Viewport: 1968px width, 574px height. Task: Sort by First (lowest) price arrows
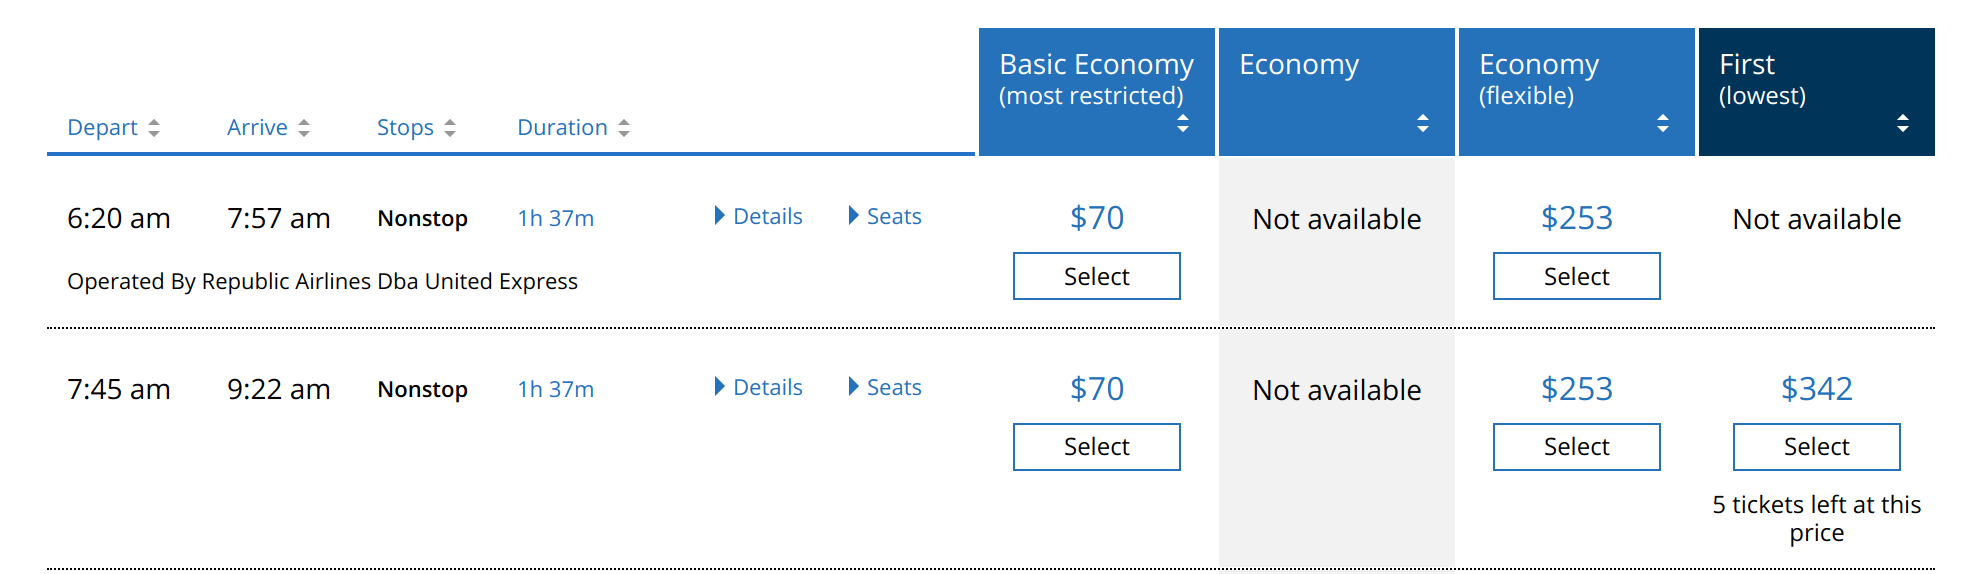(1903, 123)
